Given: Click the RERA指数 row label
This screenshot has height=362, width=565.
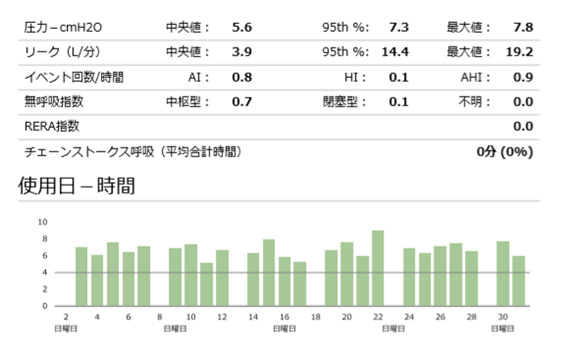Looking at the screenshot, I should pos(52,126).
